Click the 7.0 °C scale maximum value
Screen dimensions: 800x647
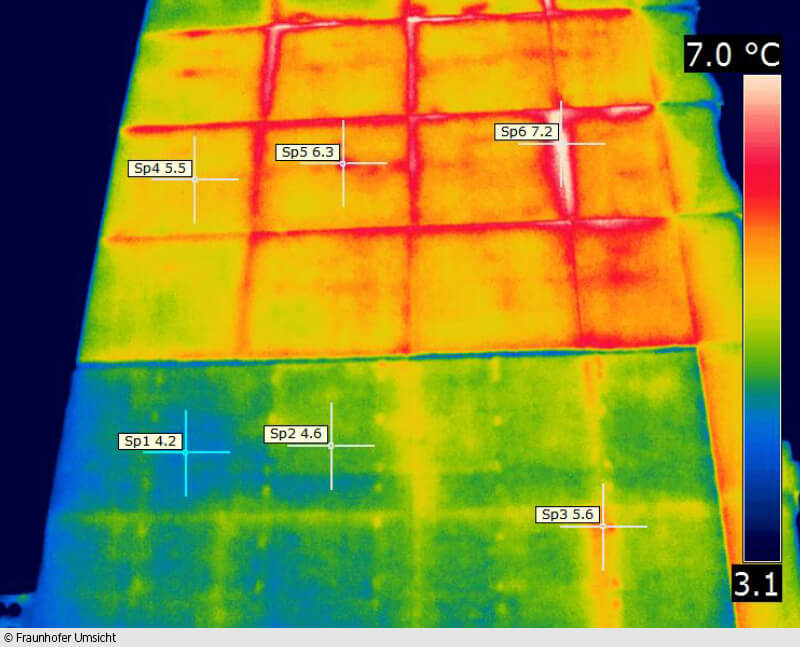pos(733,54)
